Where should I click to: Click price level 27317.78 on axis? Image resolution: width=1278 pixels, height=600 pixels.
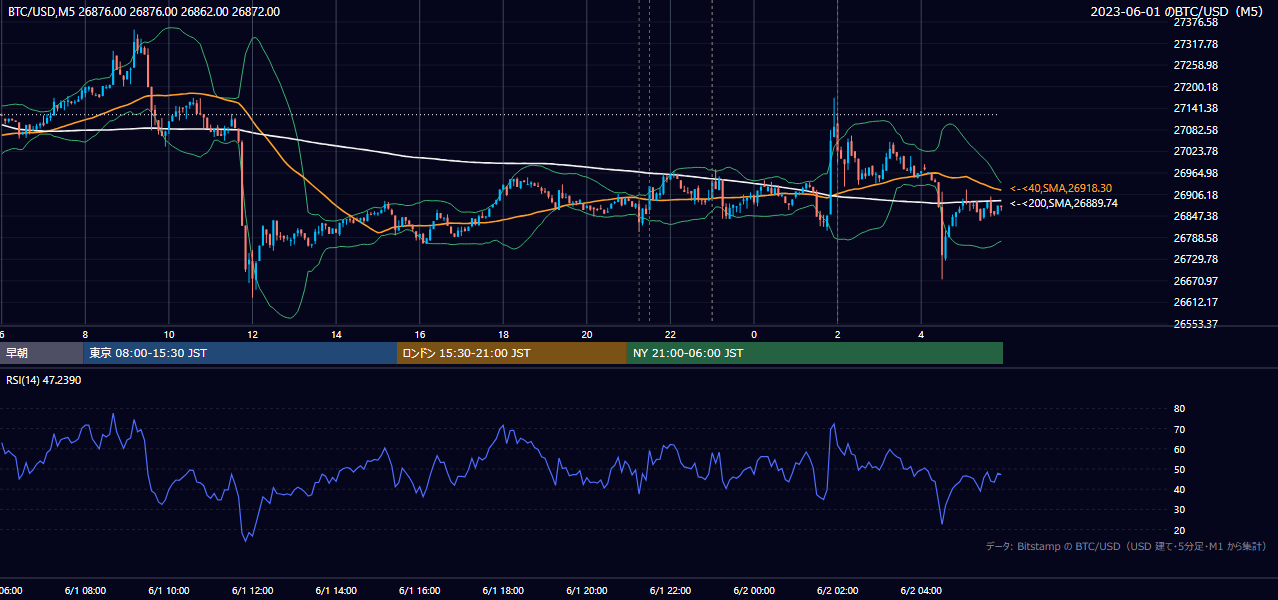[1196, 44]
